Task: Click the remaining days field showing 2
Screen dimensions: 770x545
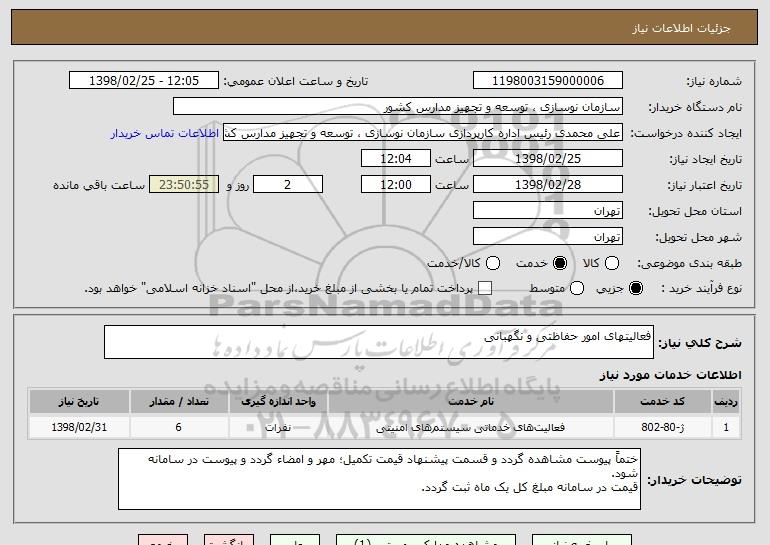Action: coord(288,185)
